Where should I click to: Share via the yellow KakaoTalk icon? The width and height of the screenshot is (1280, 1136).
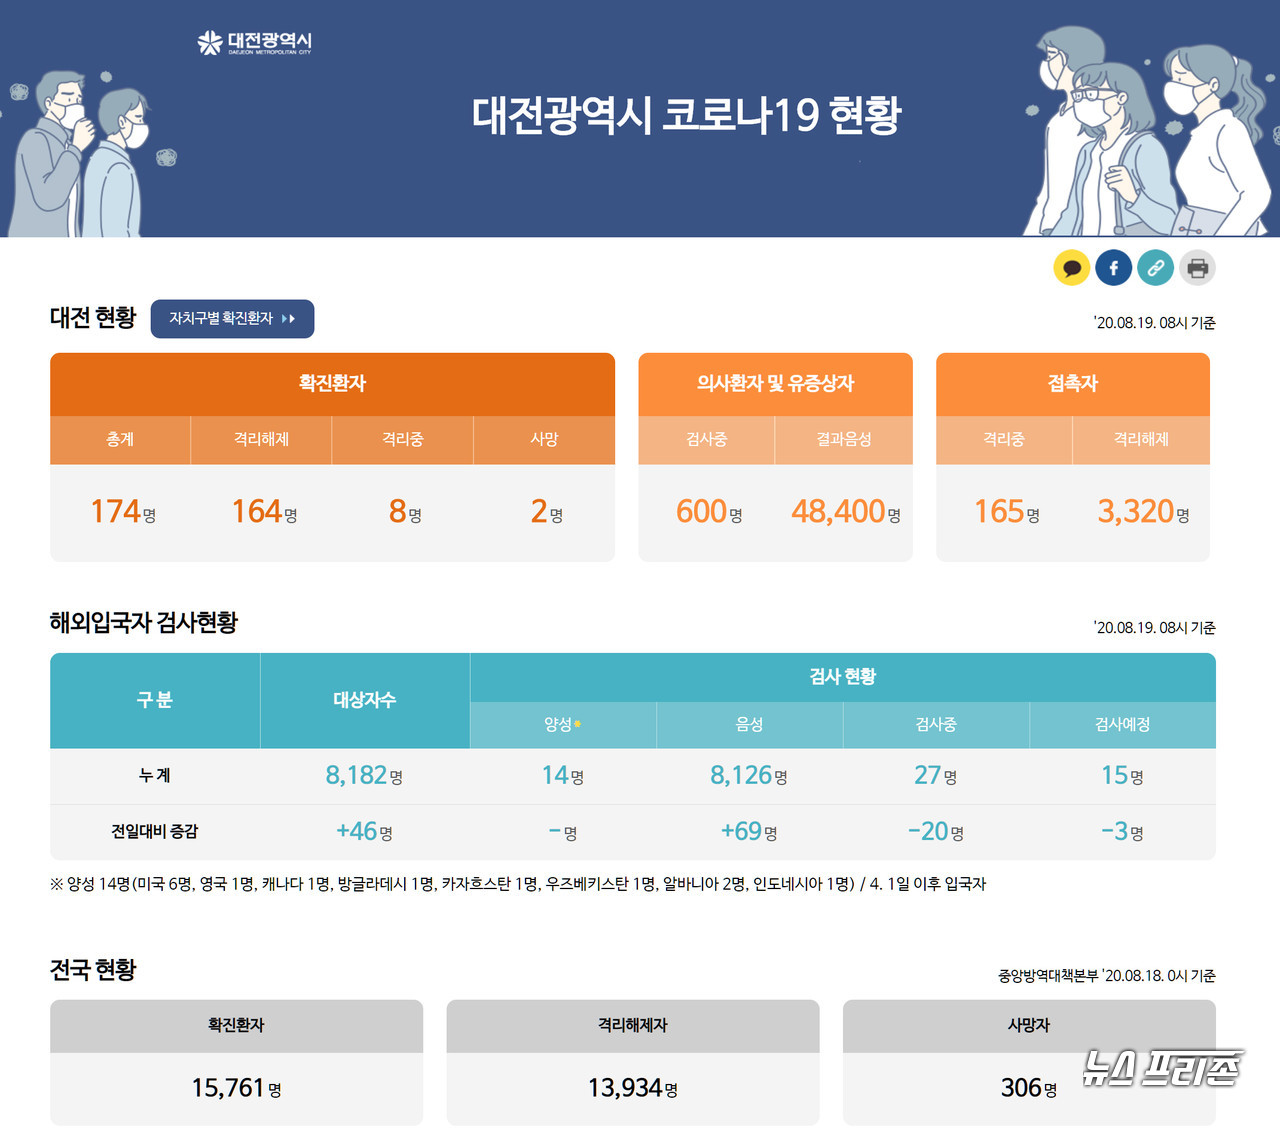point(1072,268)
